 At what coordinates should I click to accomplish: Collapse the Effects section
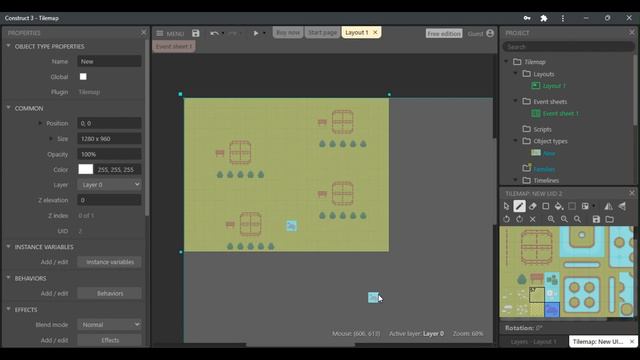click(9, 309)
